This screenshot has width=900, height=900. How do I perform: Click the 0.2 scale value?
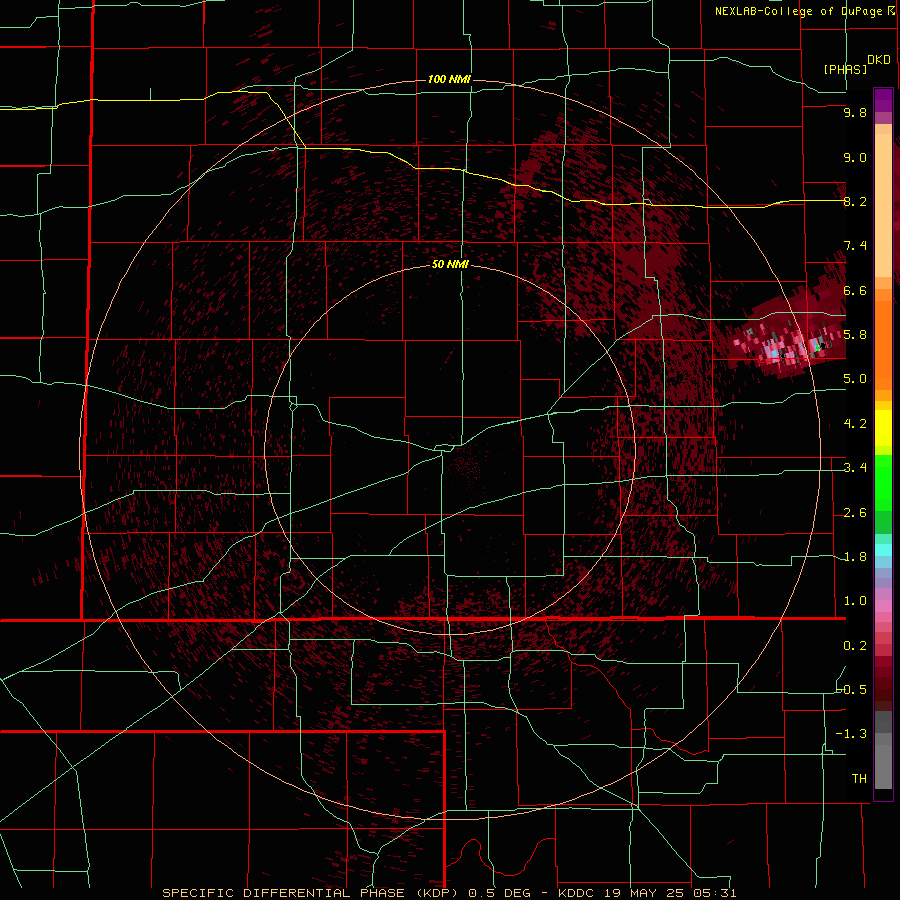855,646
